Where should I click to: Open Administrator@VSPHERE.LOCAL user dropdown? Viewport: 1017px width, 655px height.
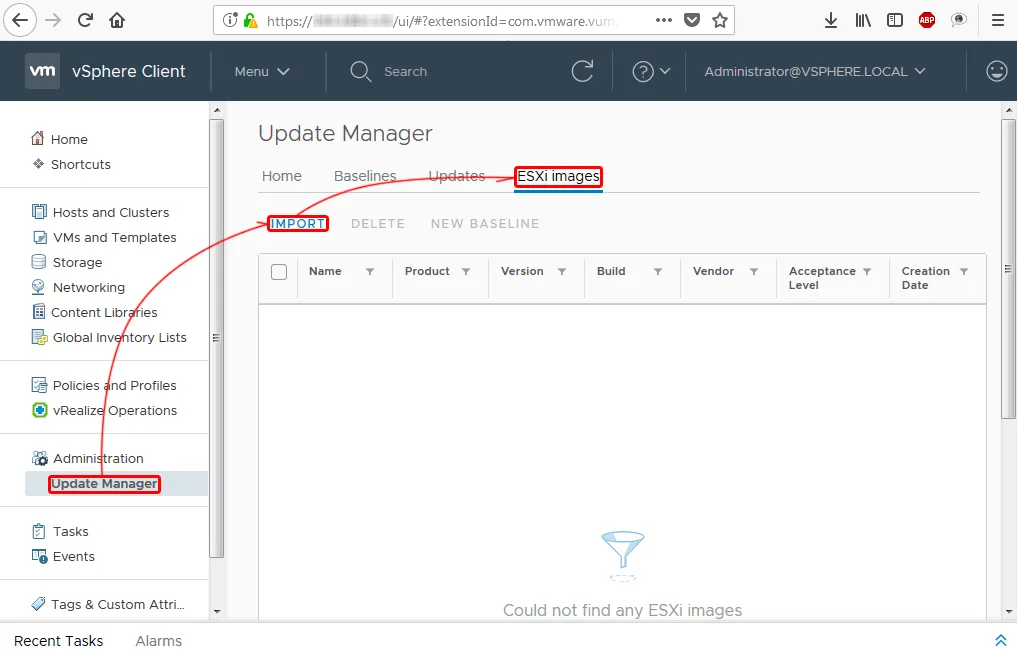coord(815,71)
